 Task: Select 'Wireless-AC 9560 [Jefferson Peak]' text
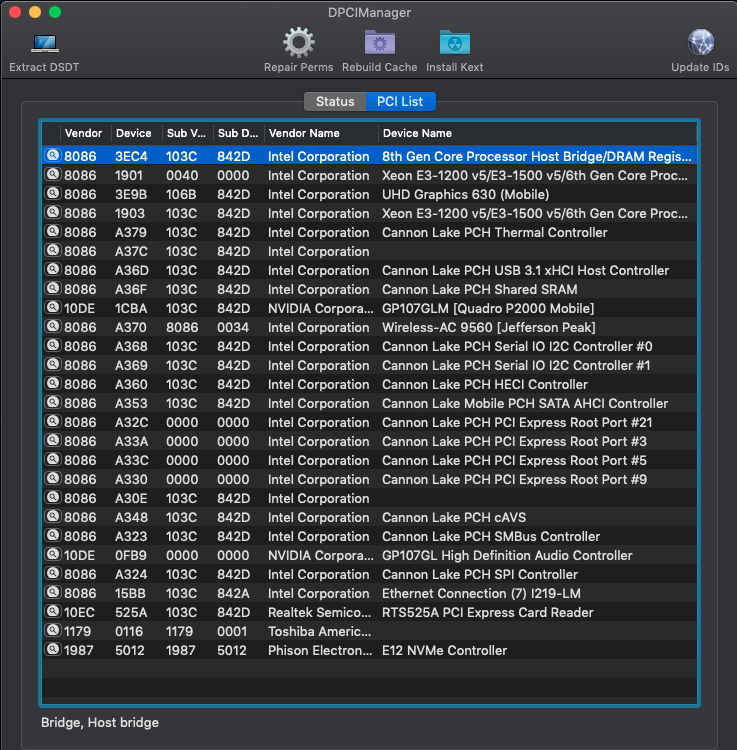[489, 328]
